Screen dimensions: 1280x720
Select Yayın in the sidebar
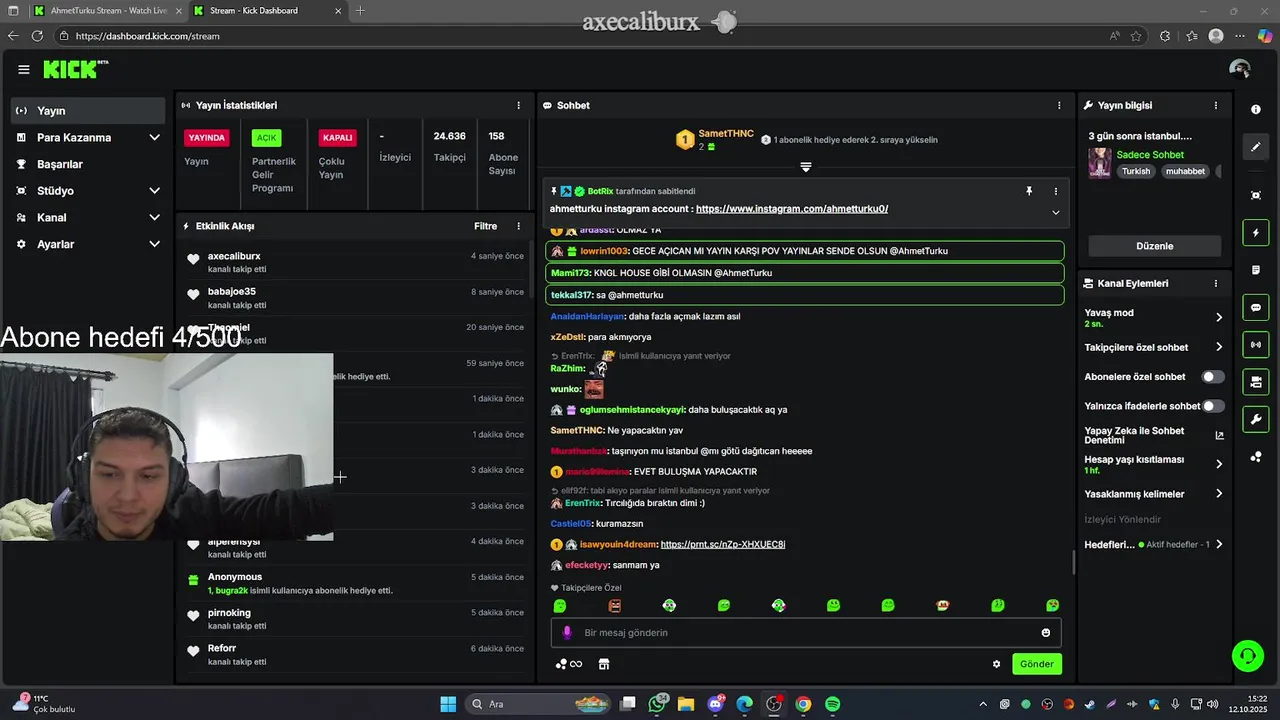[88, 111]
